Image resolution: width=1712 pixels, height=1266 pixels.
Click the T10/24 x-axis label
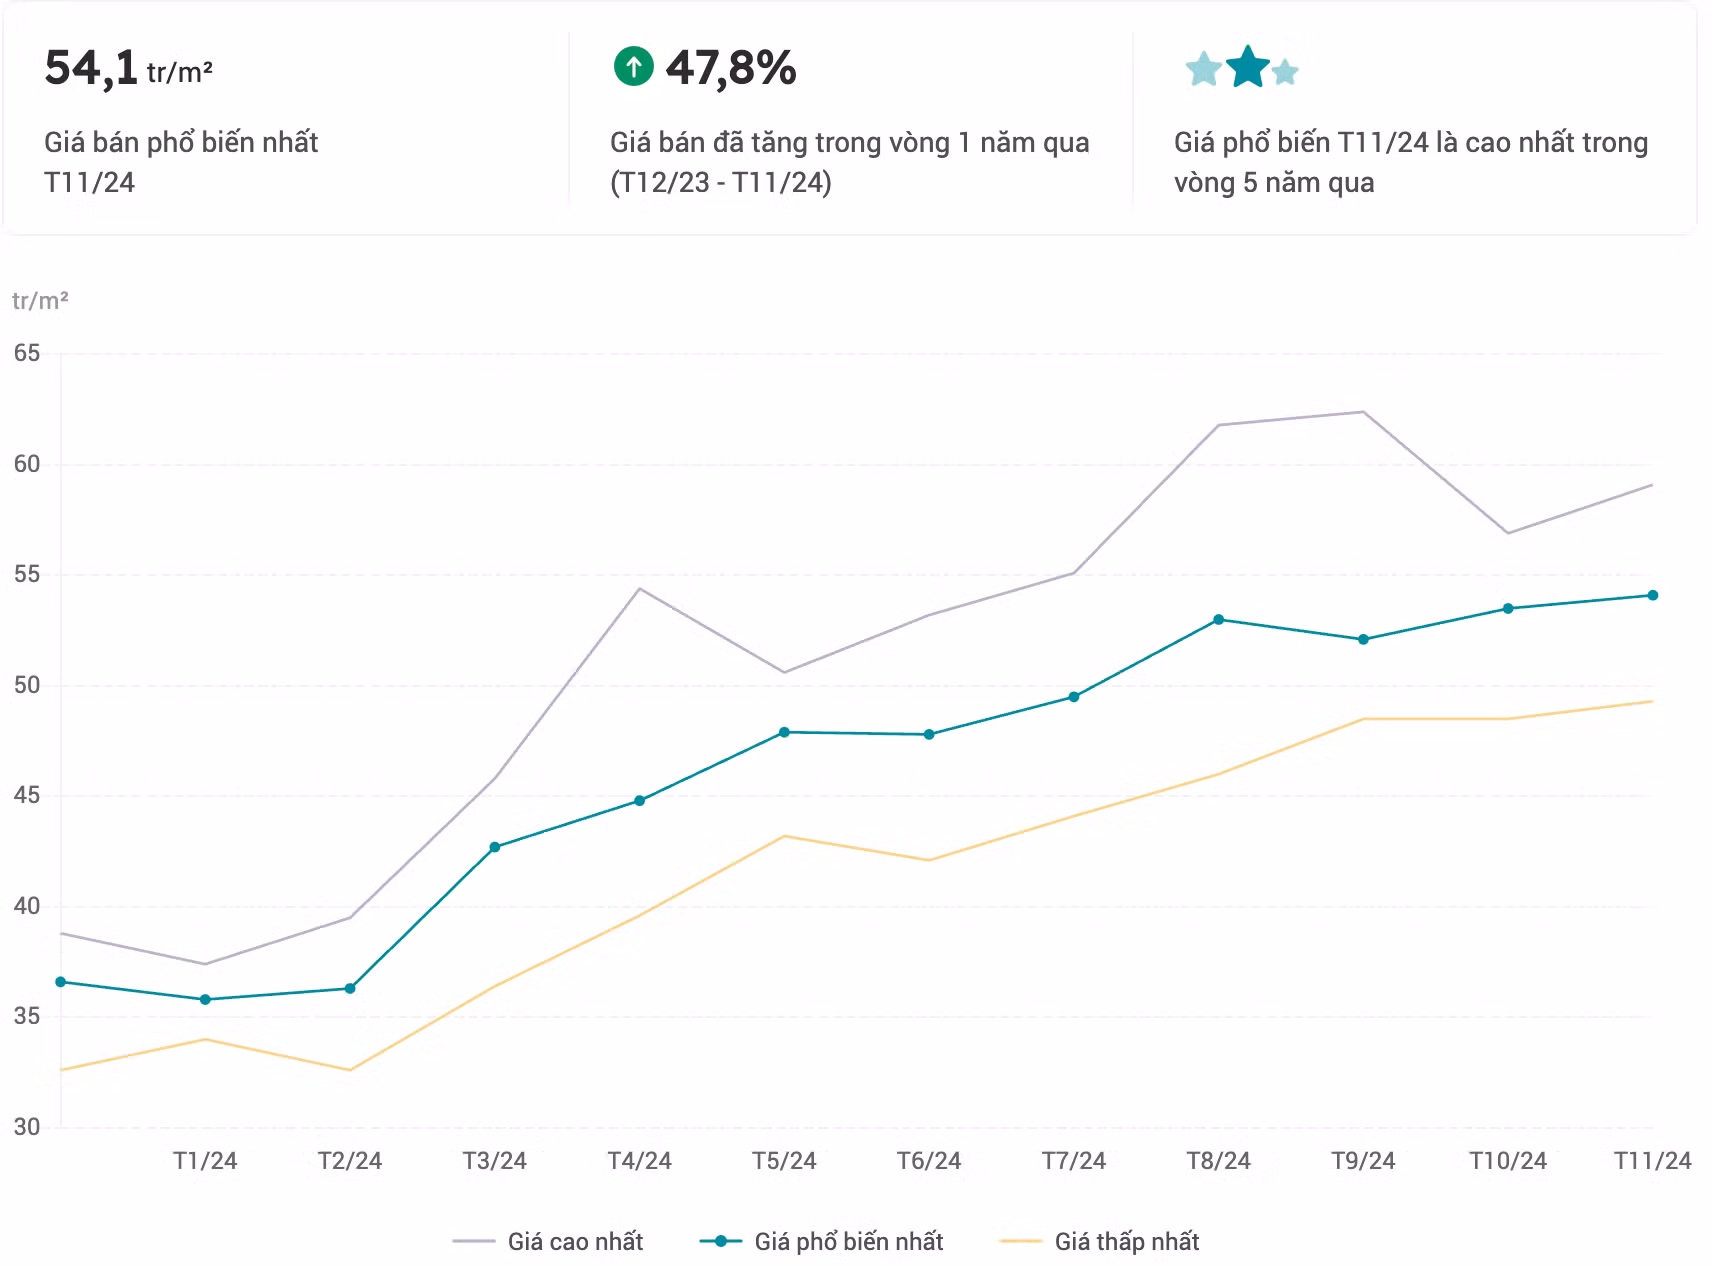point(1507,1161)
